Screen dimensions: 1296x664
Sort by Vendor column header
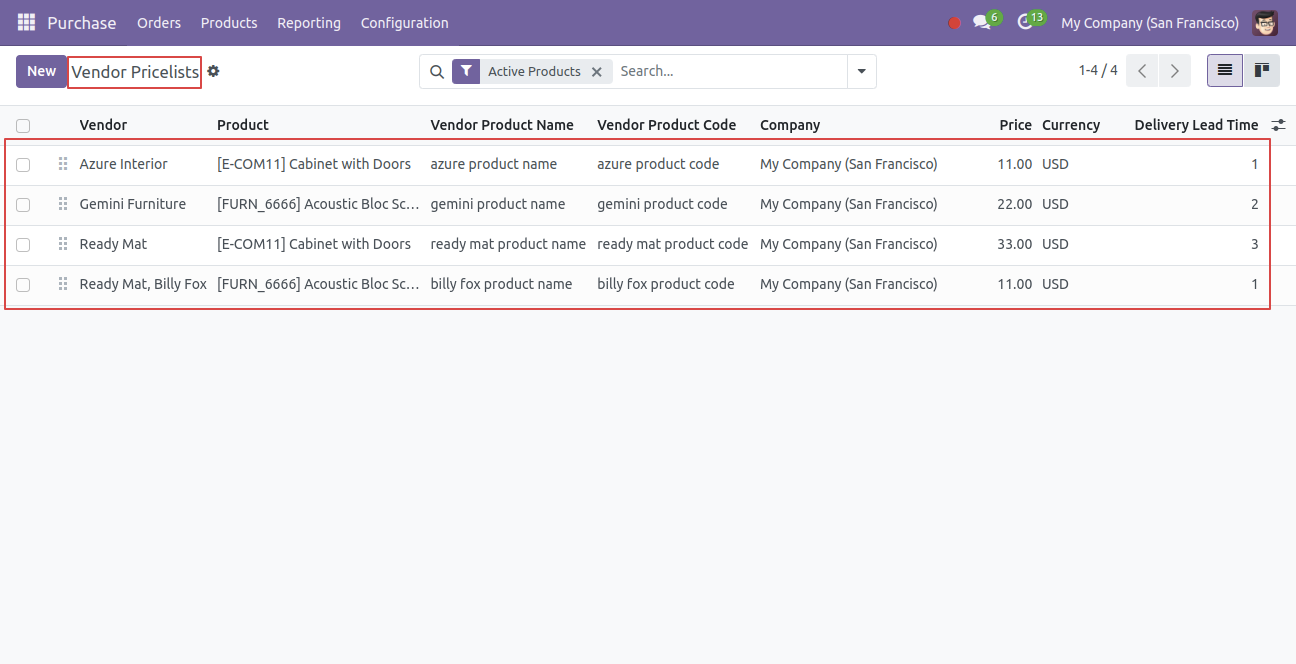coord(103,125)
